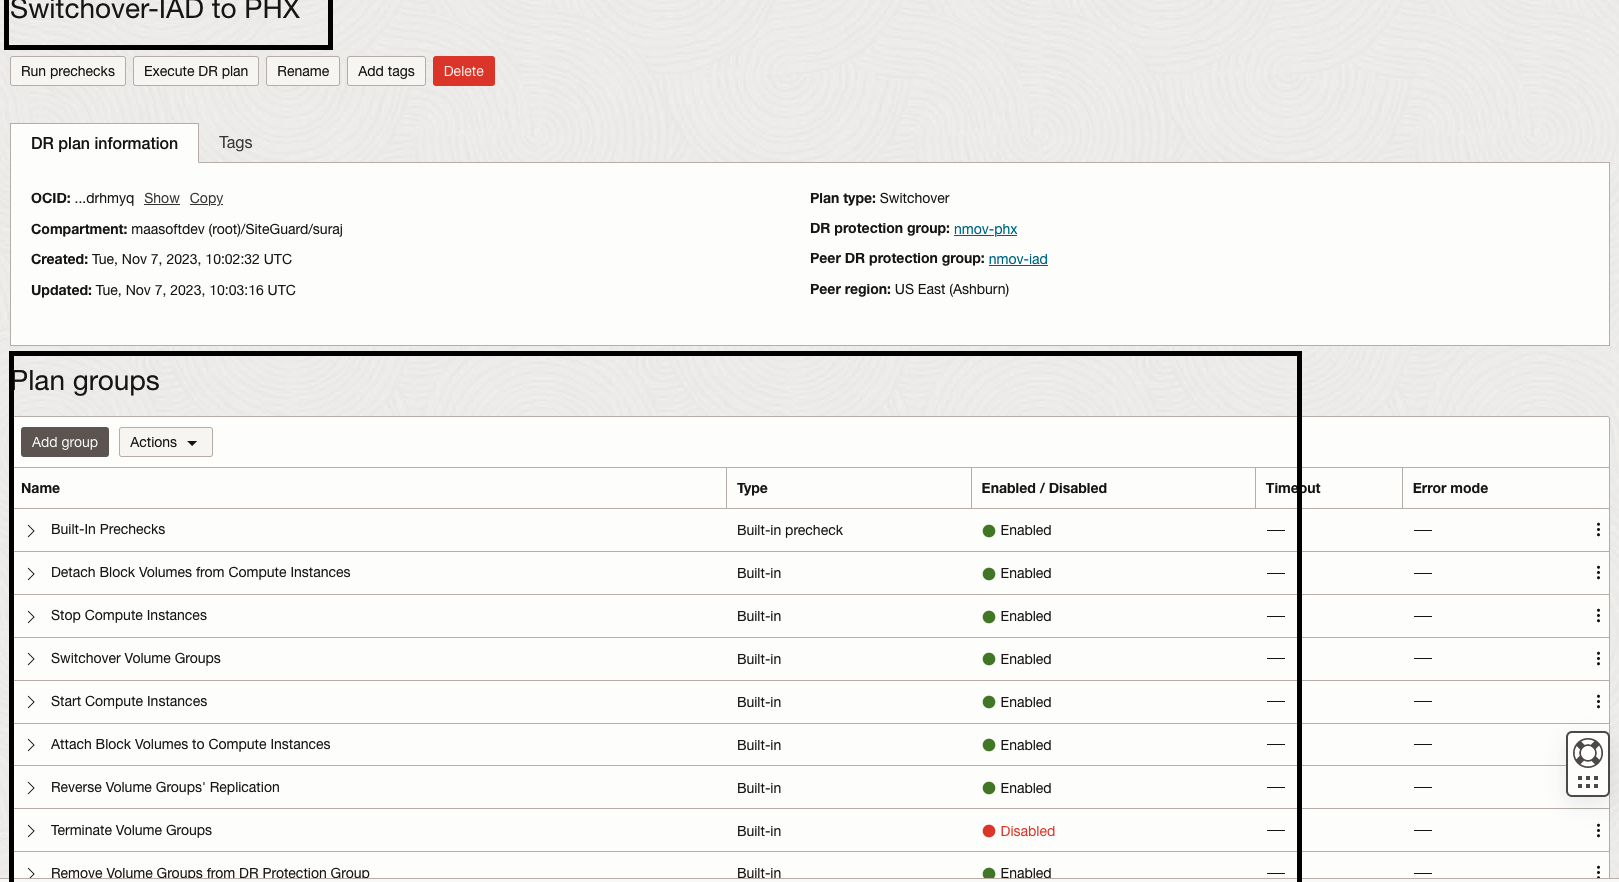Click the Add group button
1619x882 pixels.
click(x=65, y=442)
